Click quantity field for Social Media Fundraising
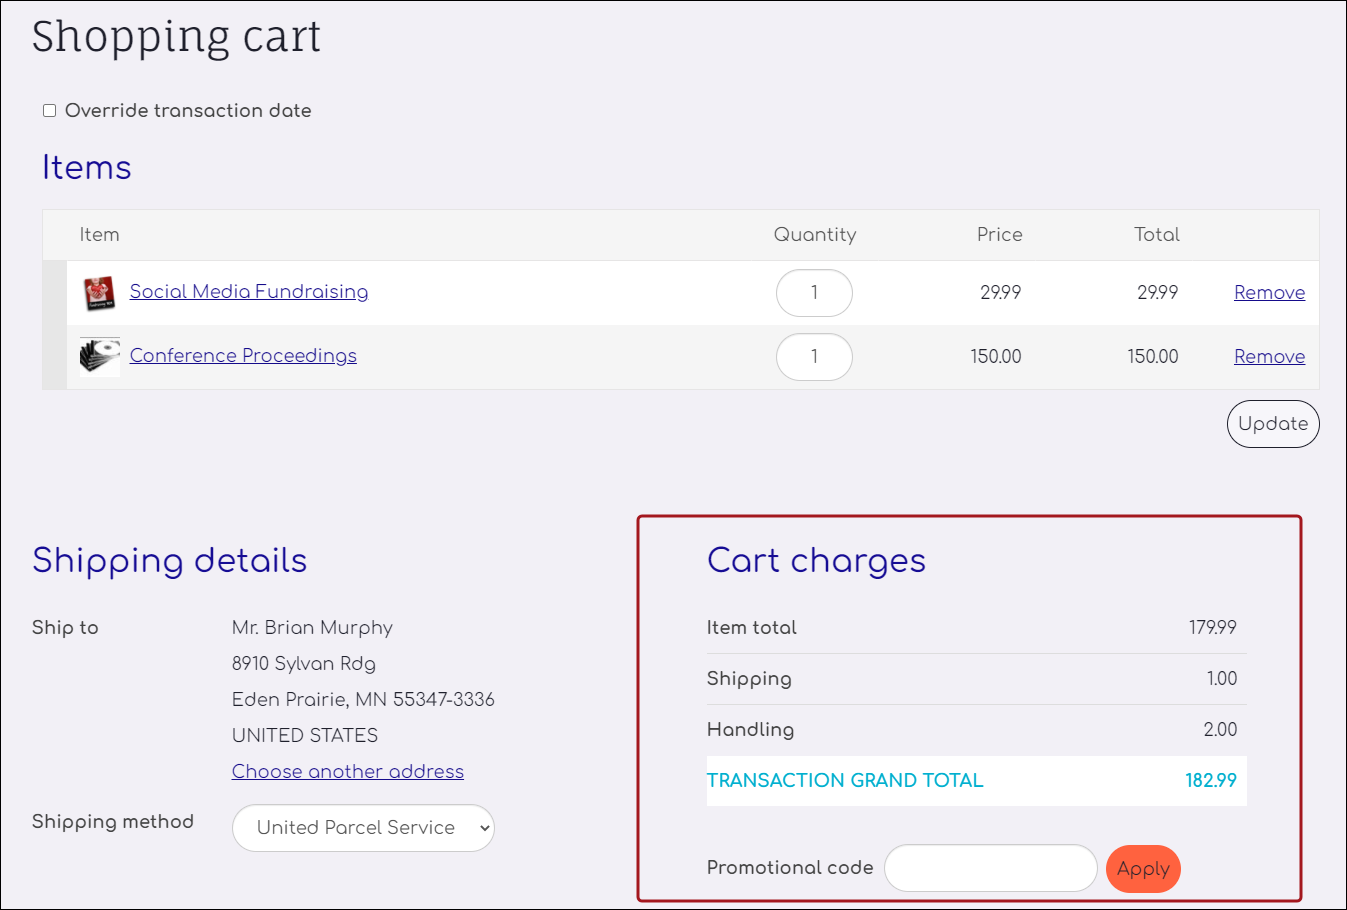Screen dimensions: 1347x910 814,293
